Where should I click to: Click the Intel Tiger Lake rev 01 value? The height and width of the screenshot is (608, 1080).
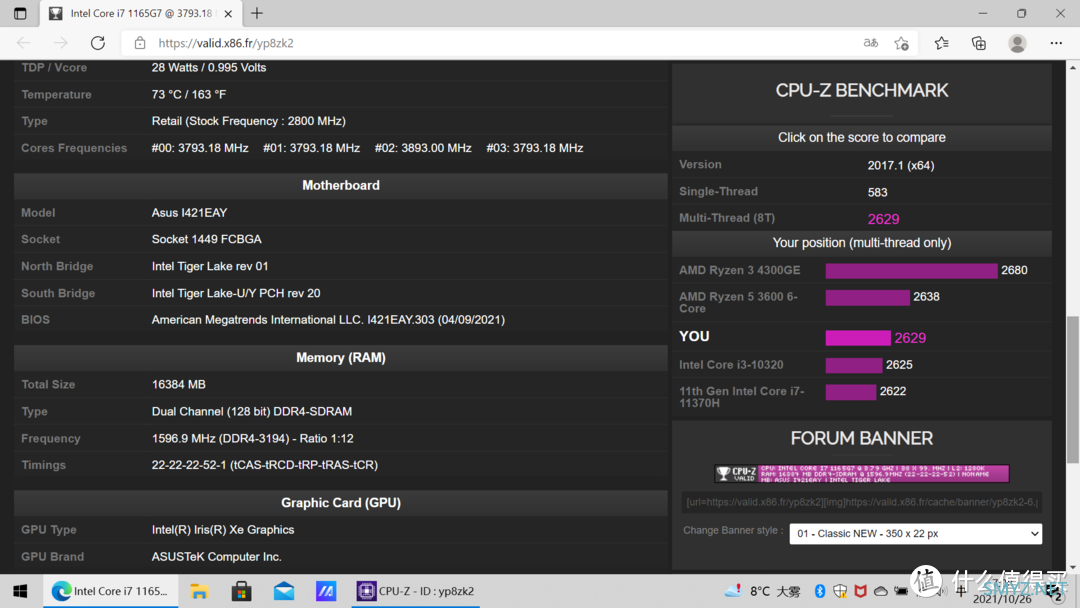pos(210,266)
